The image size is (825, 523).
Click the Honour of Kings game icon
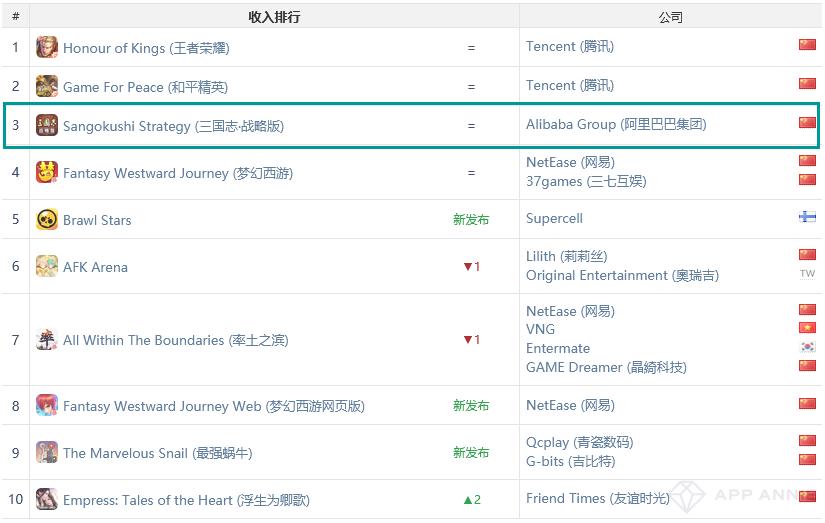coord(47,47)
